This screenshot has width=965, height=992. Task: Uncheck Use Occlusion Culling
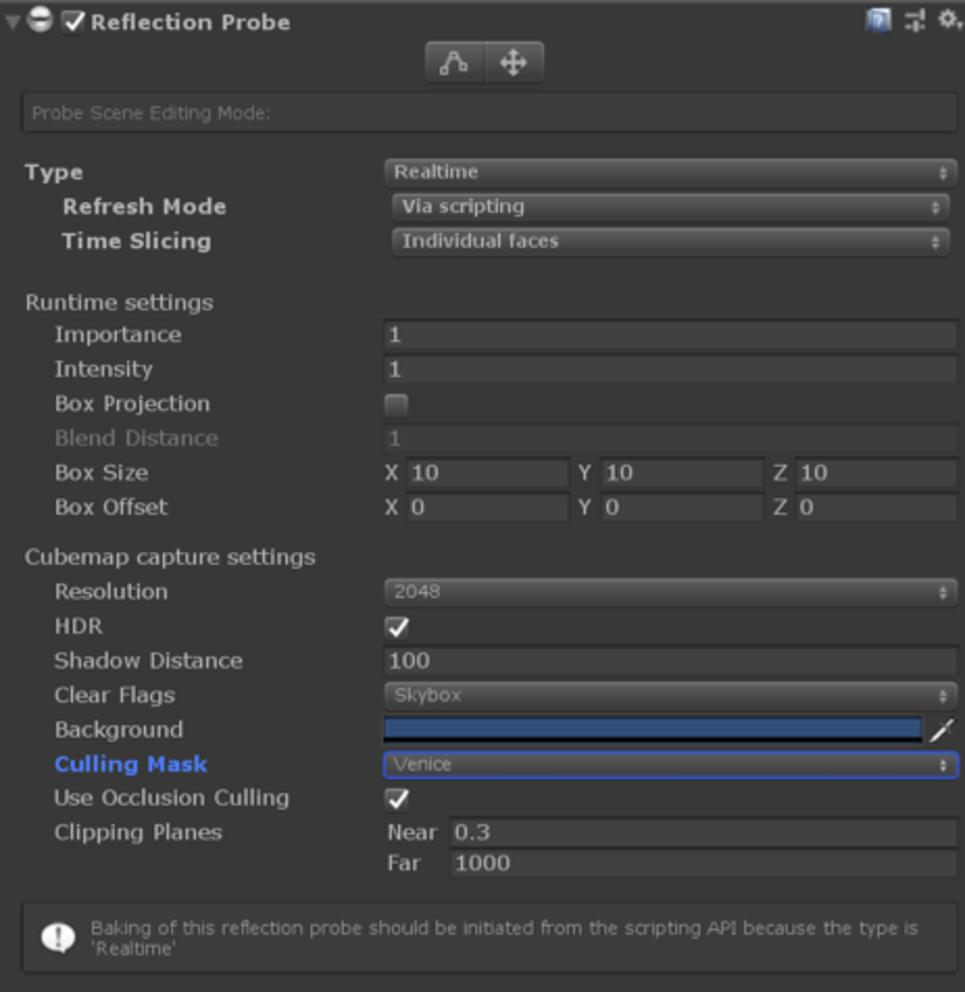click(397, 798)
